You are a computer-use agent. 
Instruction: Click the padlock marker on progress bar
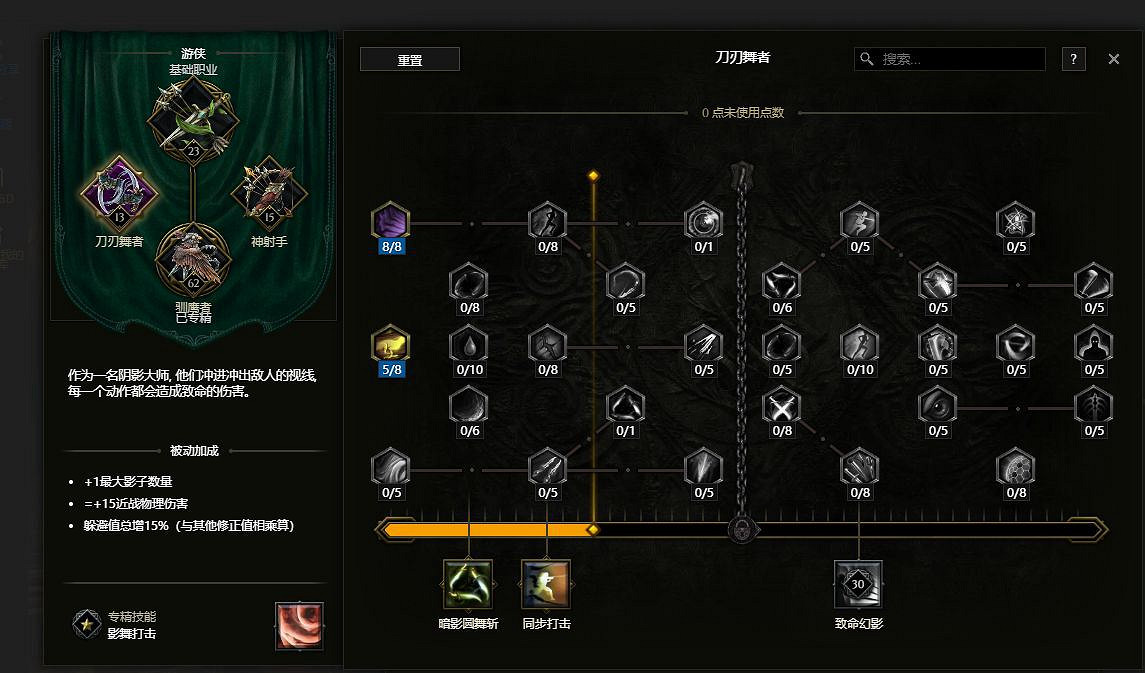[x=741, y=529]
